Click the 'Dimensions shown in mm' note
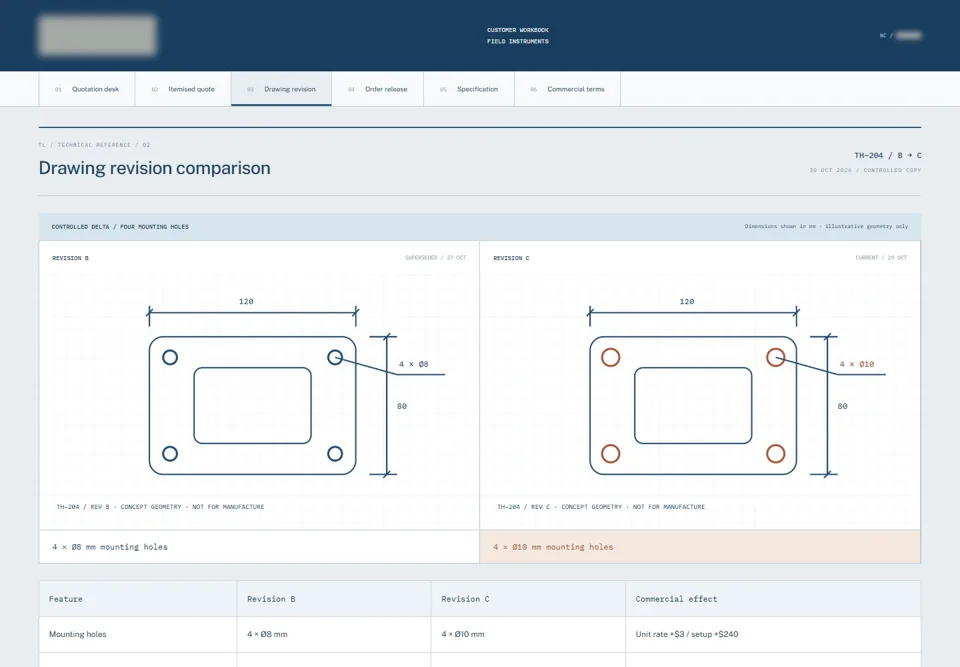 [x=826, y=227]
